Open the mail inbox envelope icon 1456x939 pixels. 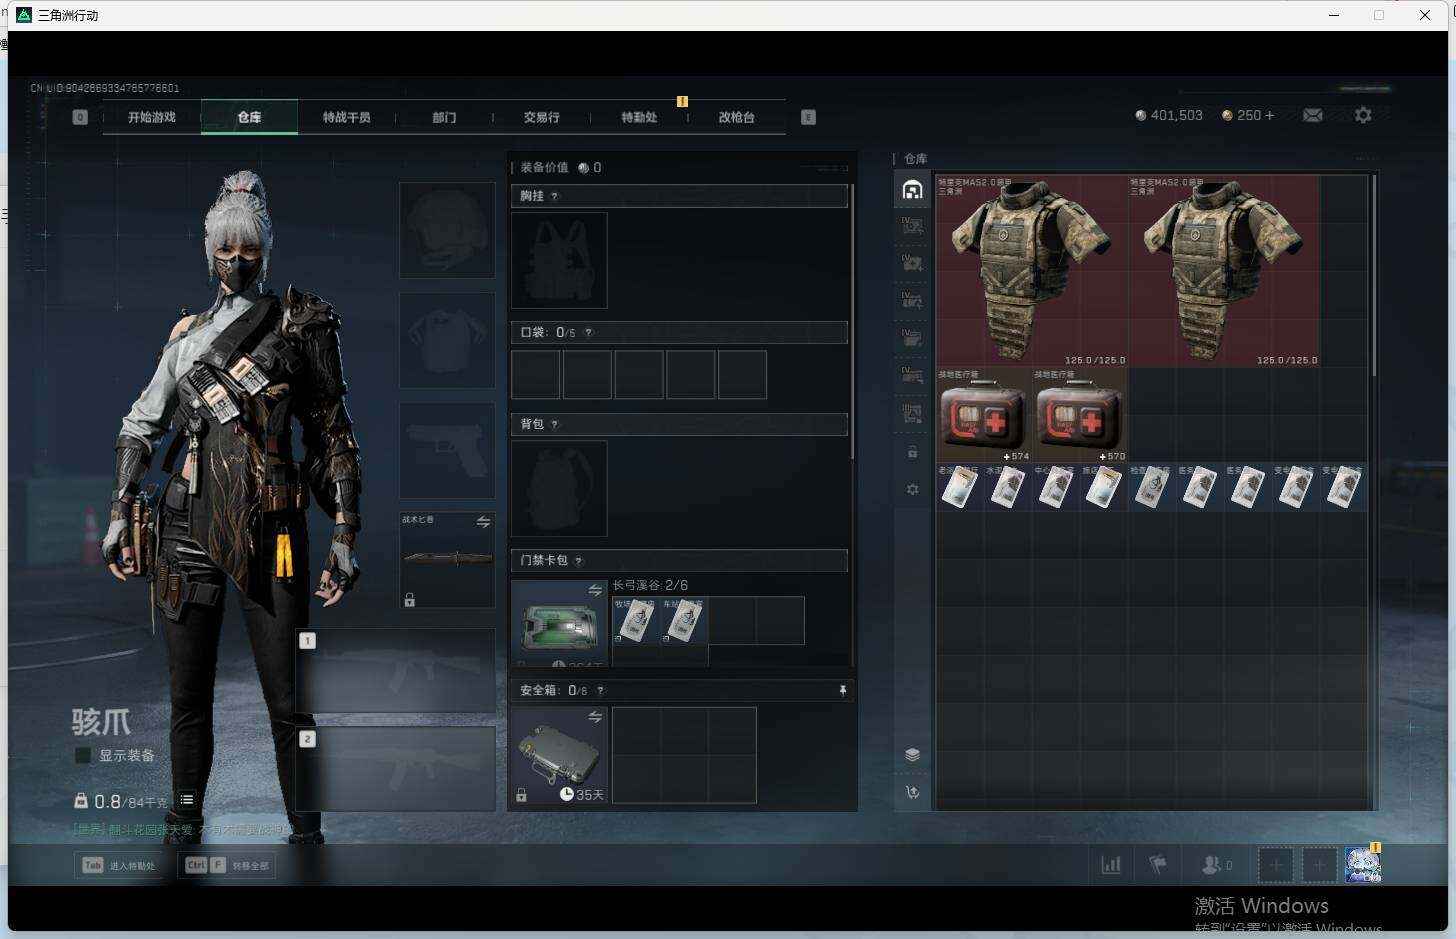1313,116
